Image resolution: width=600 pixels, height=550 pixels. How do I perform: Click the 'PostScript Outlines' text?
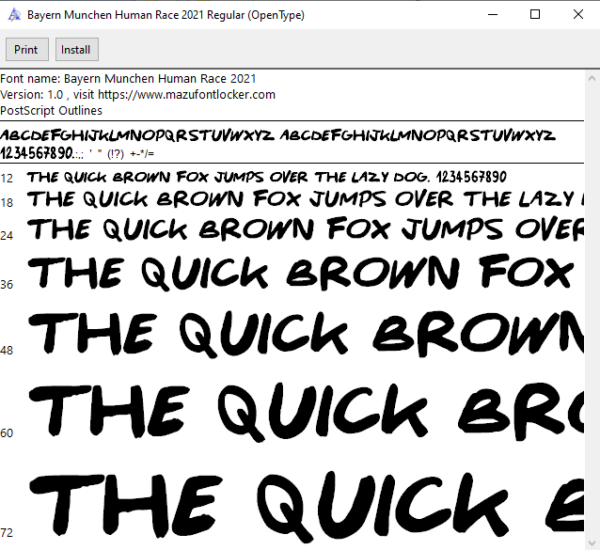click(x=51, y=111)
